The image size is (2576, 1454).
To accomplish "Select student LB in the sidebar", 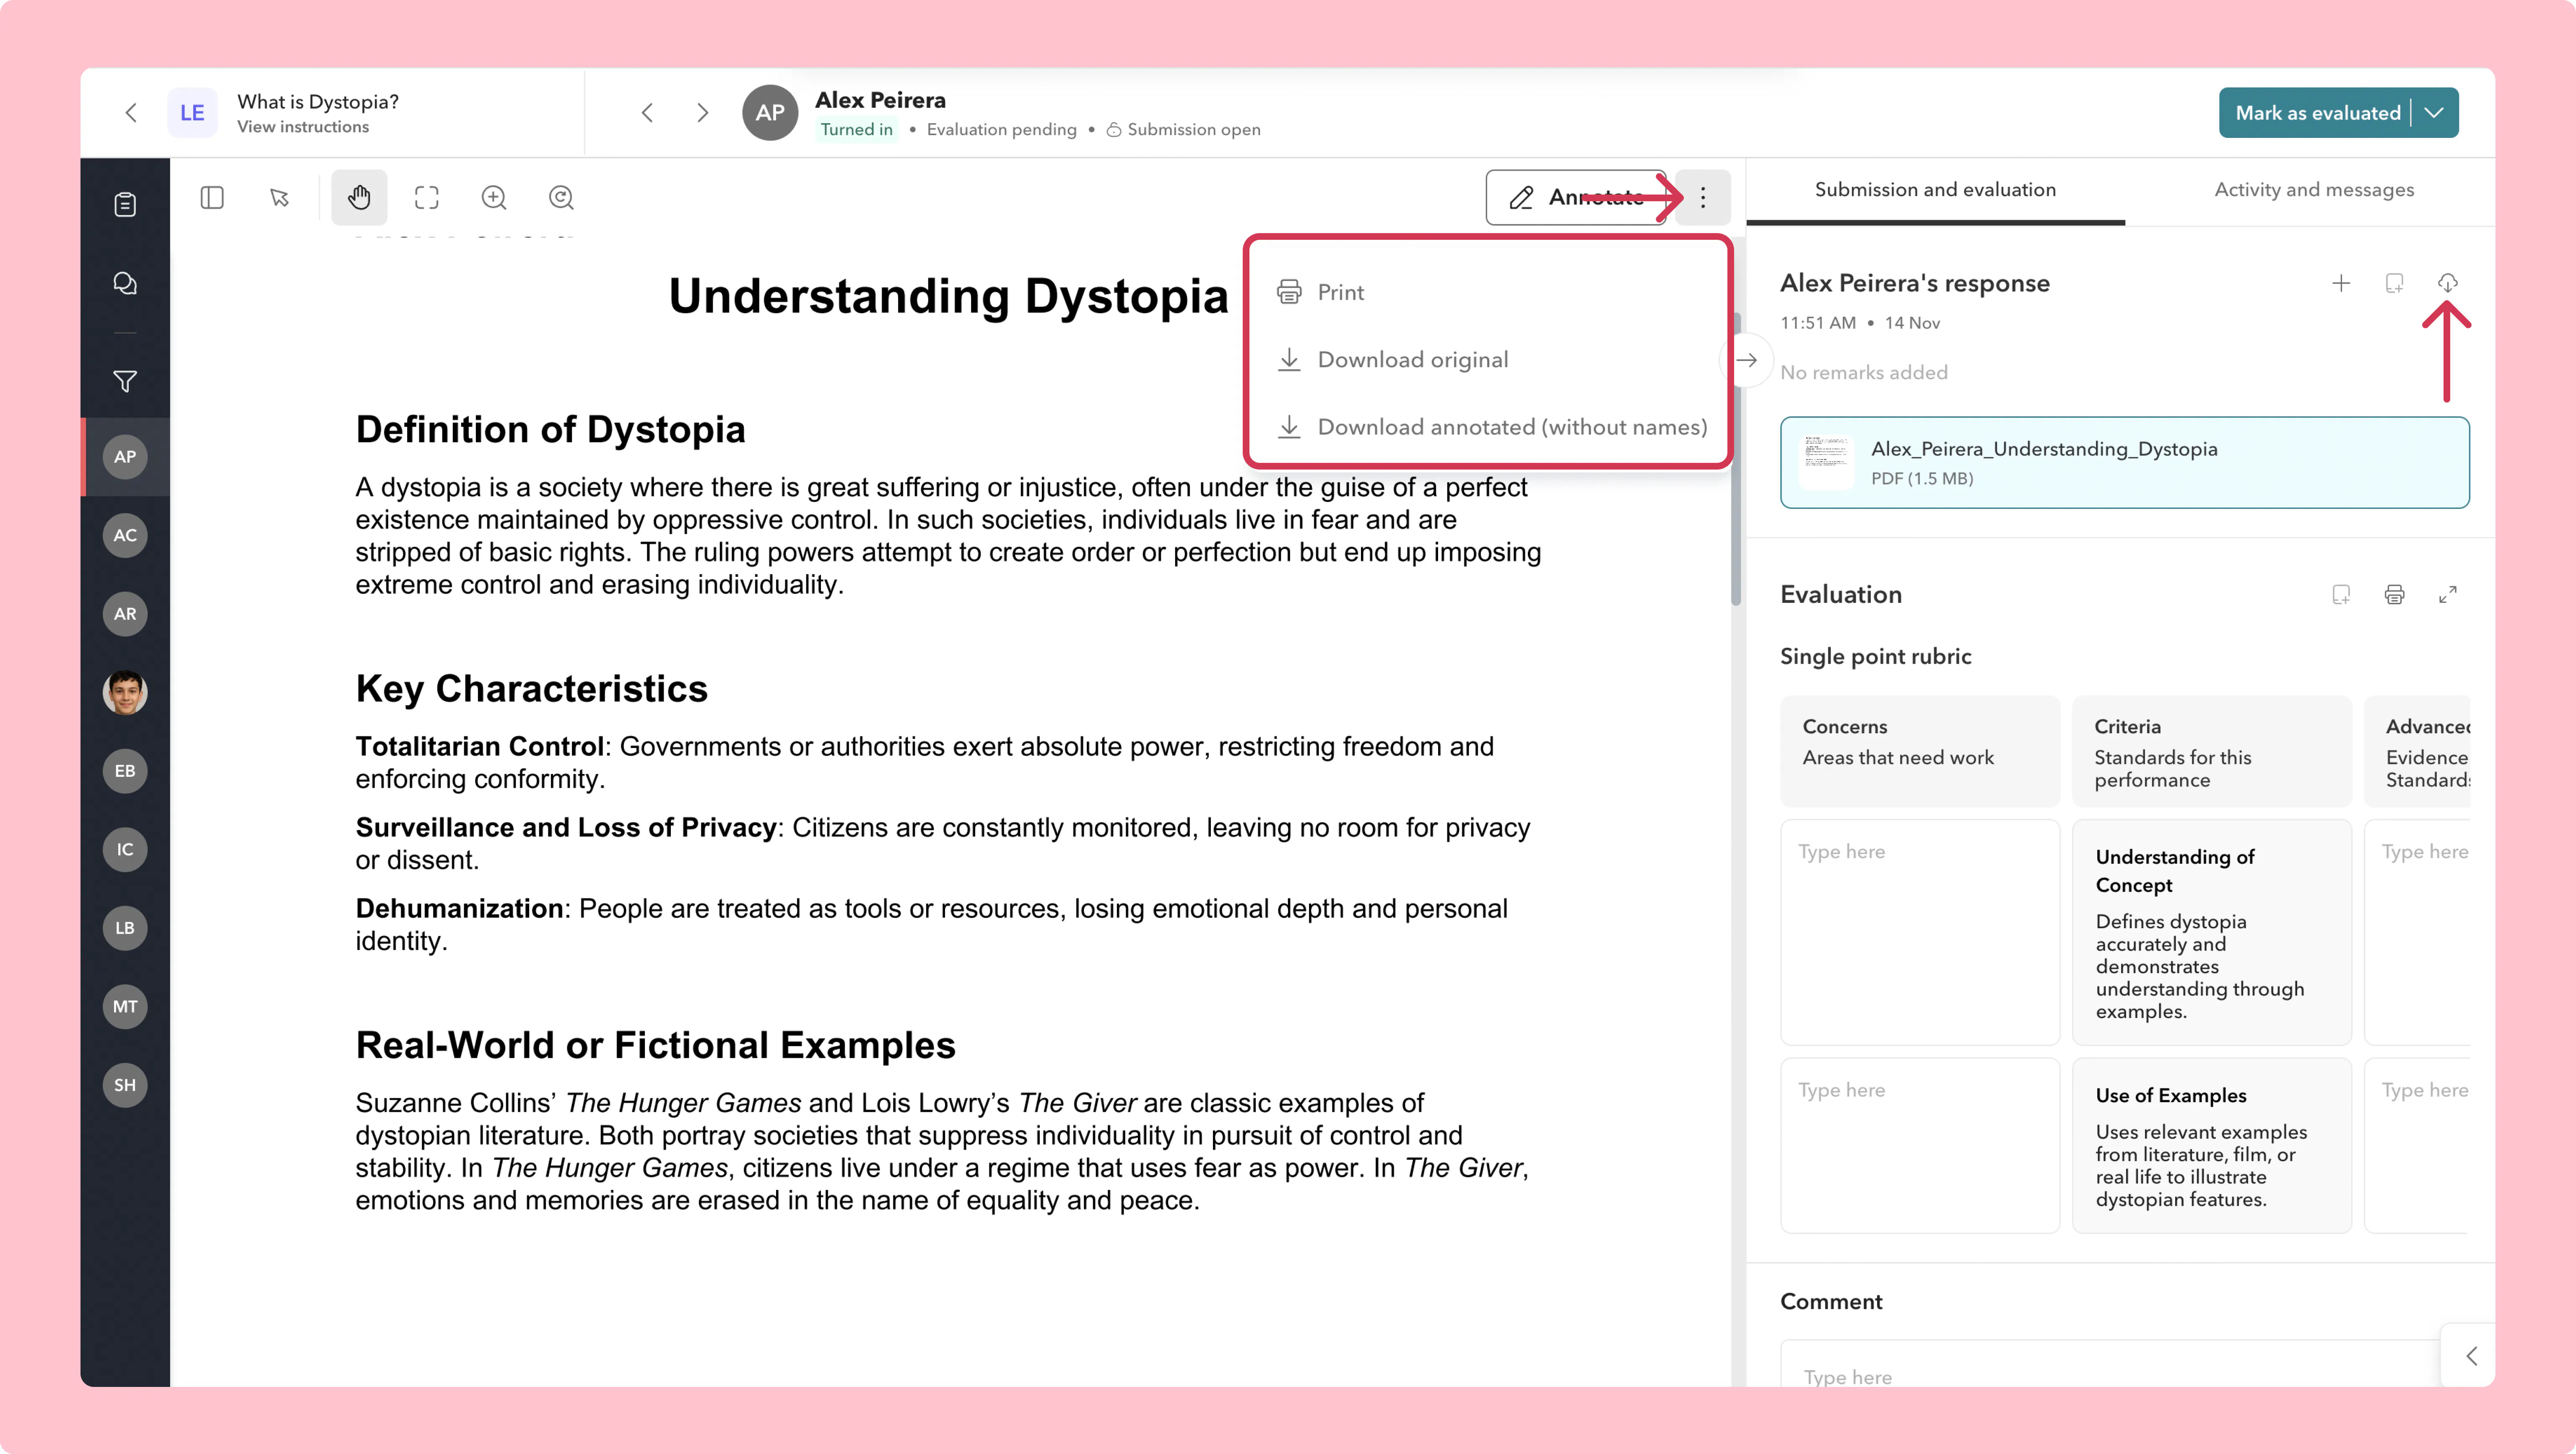I will tap(125, 928).
